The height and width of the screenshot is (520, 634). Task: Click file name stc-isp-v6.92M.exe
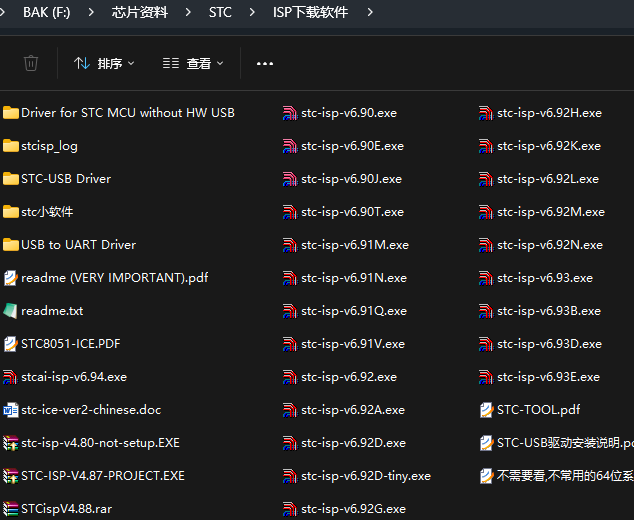551,212
